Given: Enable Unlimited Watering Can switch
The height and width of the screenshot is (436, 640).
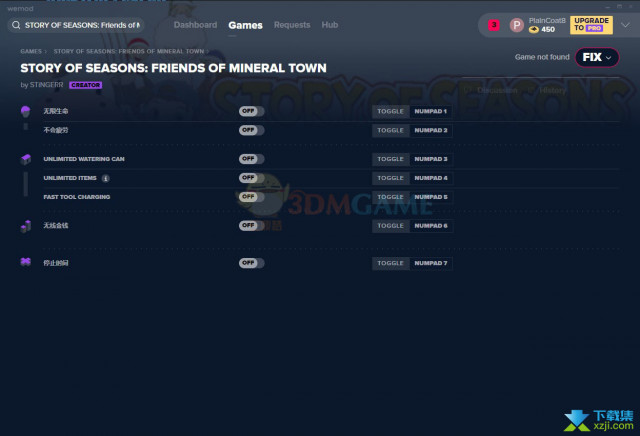Looking at the screenshot, I should tap(251, 159).
